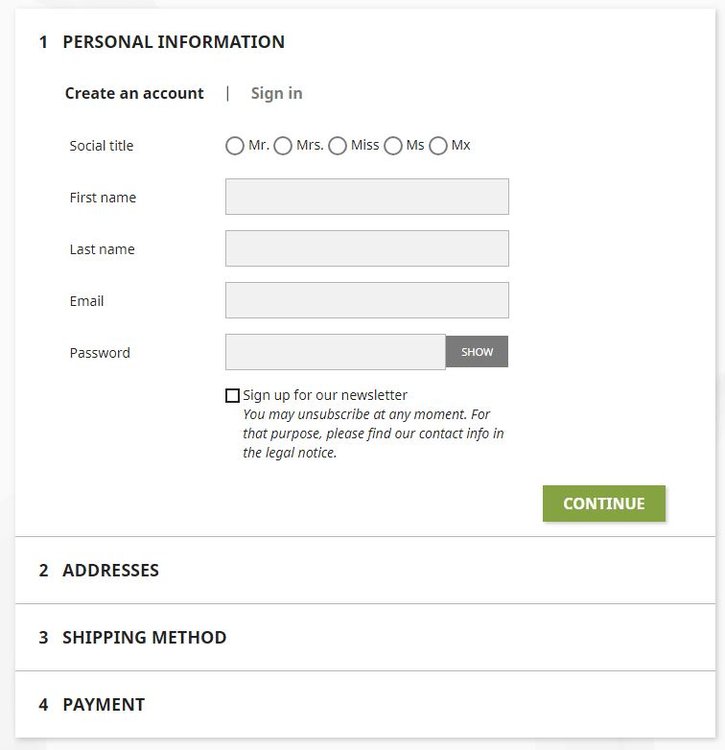Viewport: 725px width, 750px height.
Task: Enable the newsletter signup checkbox
Action: coord(233,396)
